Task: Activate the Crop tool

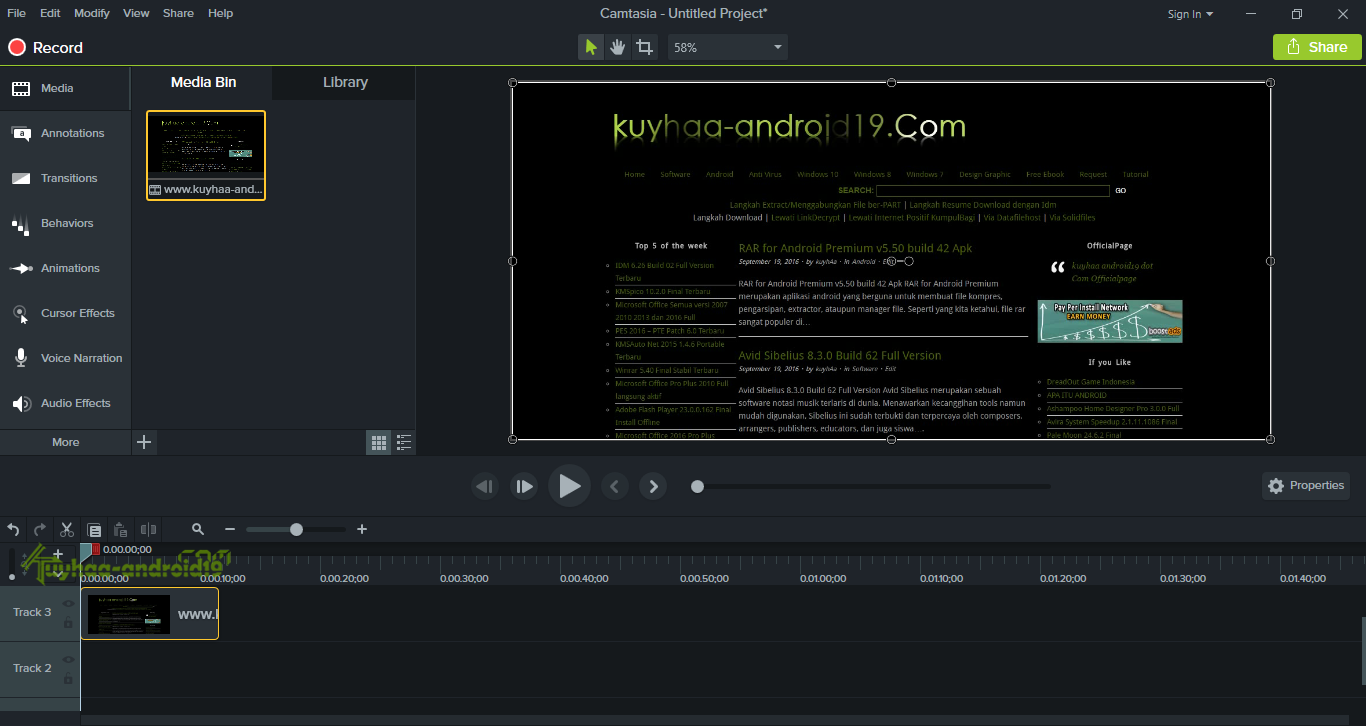Action: click(x=645, y=47)
